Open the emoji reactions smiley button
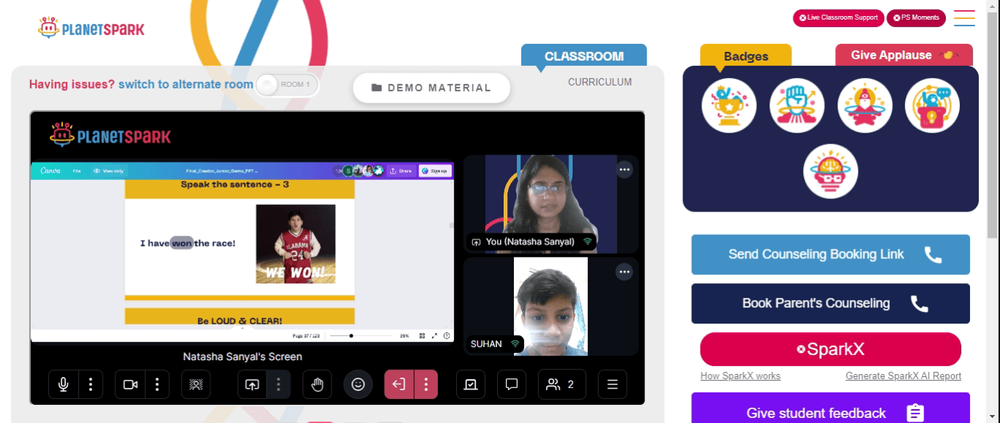This screenshot has height=423, width=1000. click(x=358, y=384)
